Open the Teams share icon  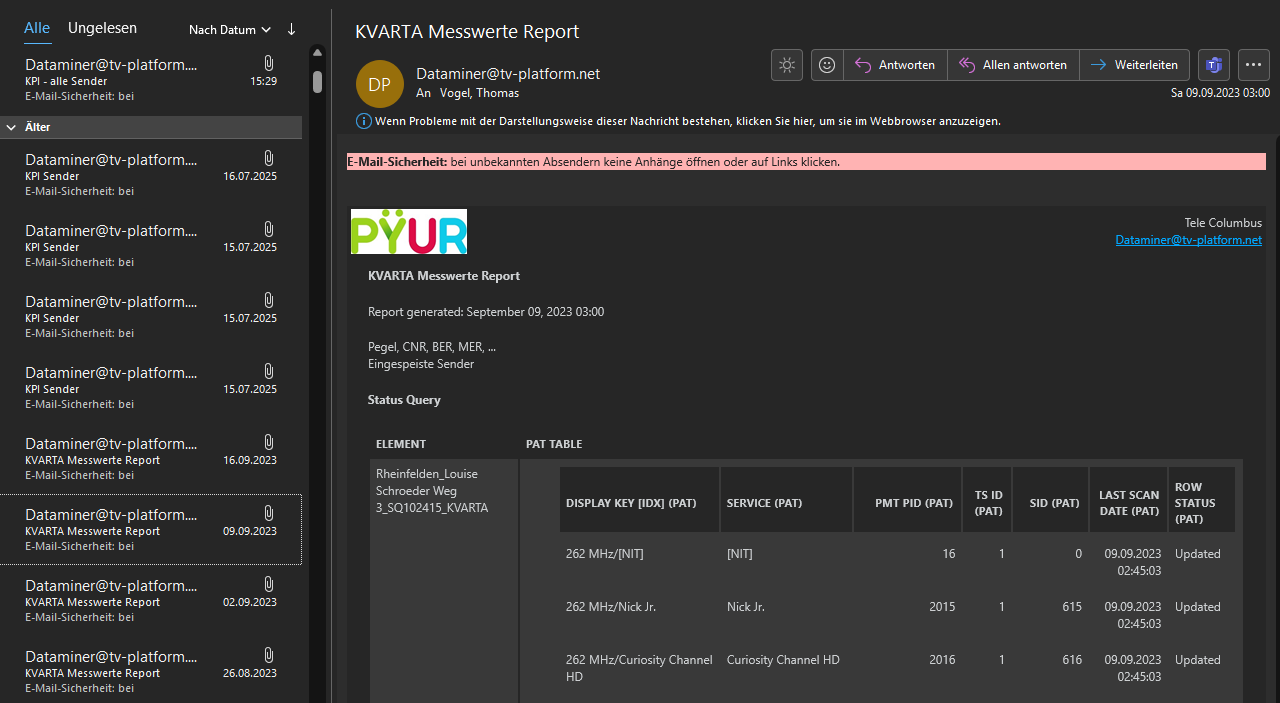coord(1214,65)
